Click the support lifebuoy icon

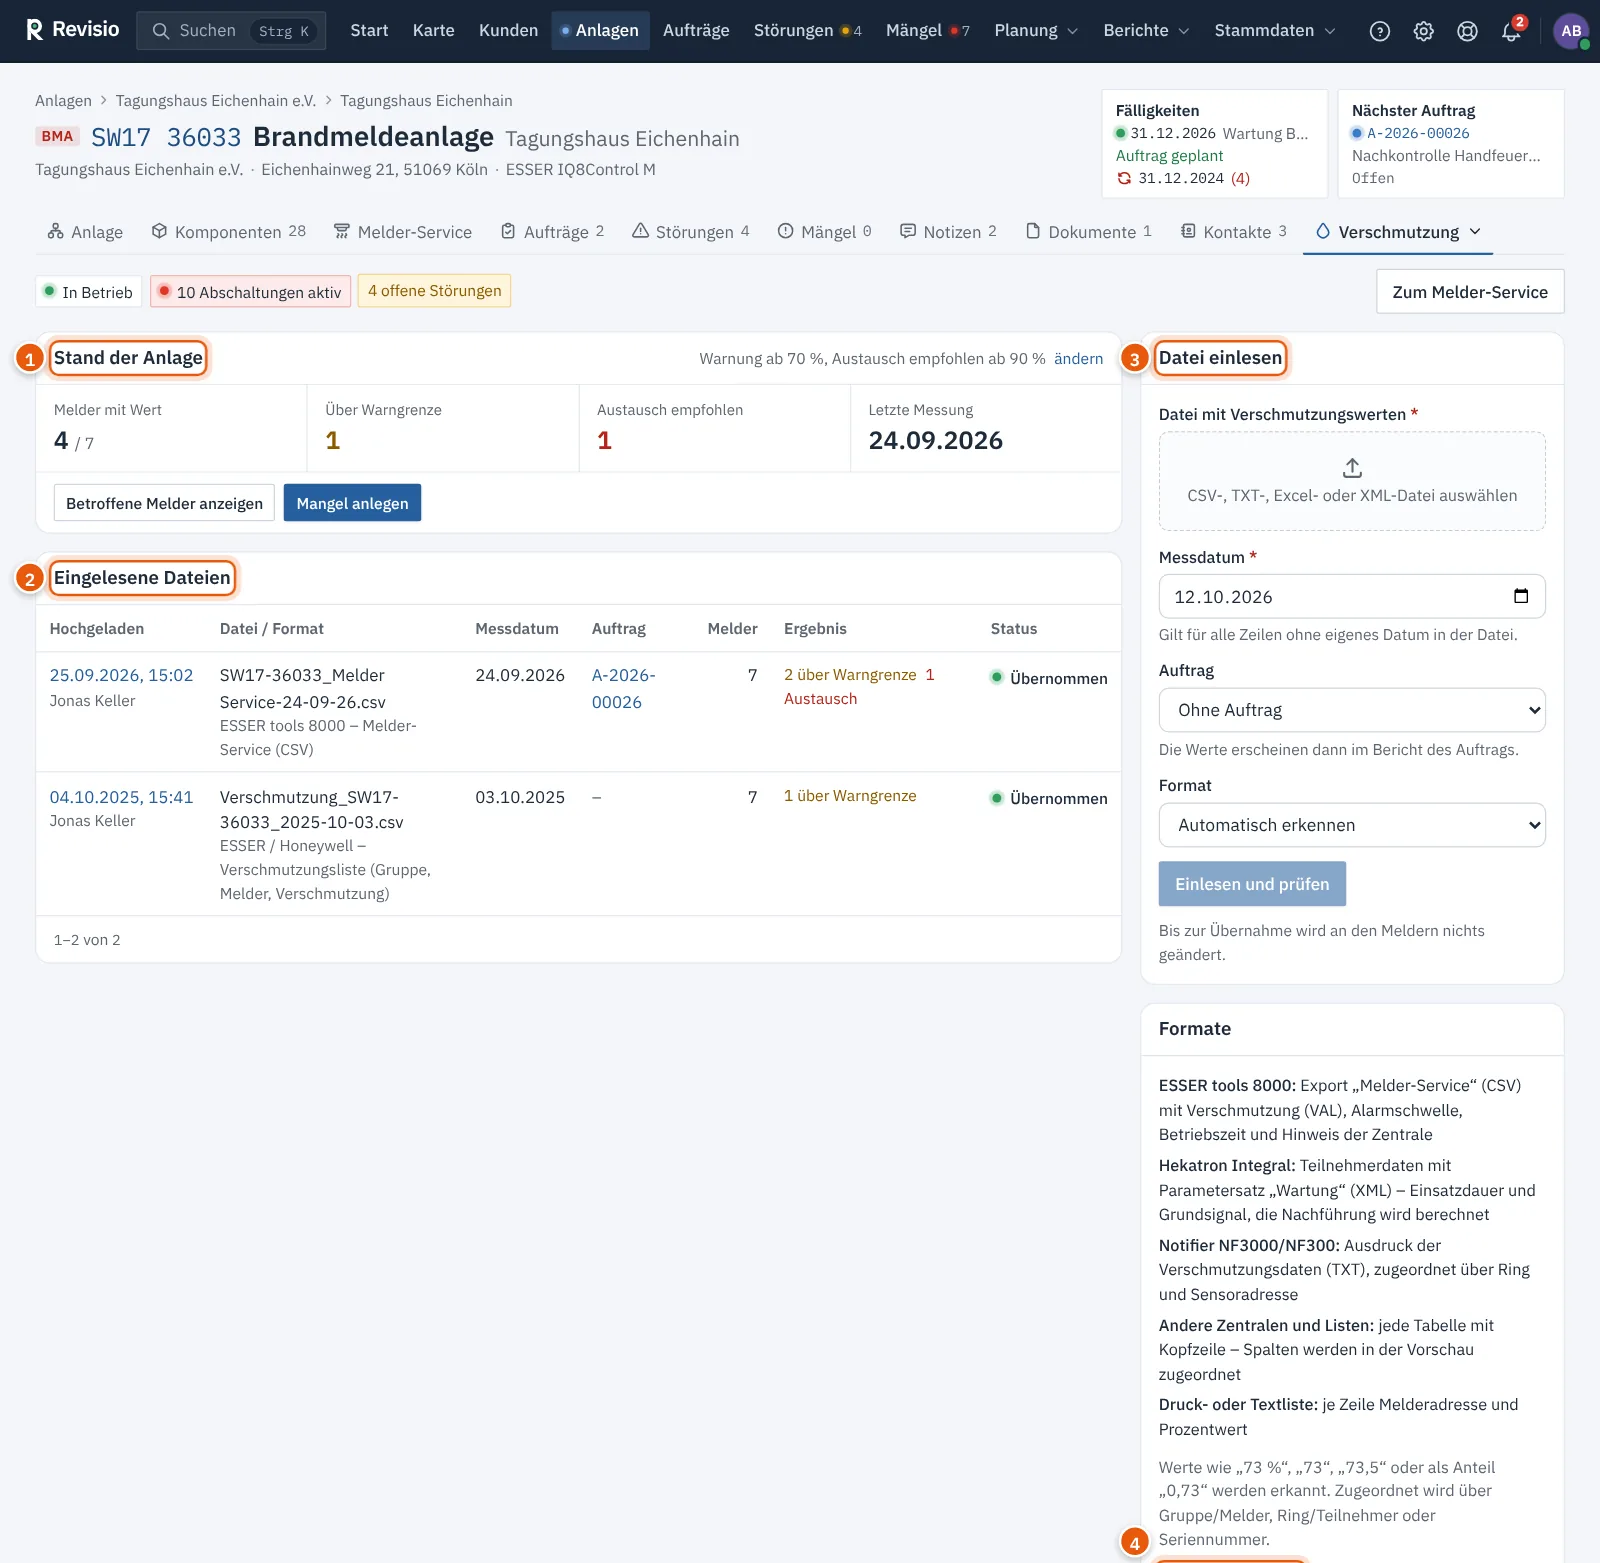pyautogui.click(x=1467, y=31)
